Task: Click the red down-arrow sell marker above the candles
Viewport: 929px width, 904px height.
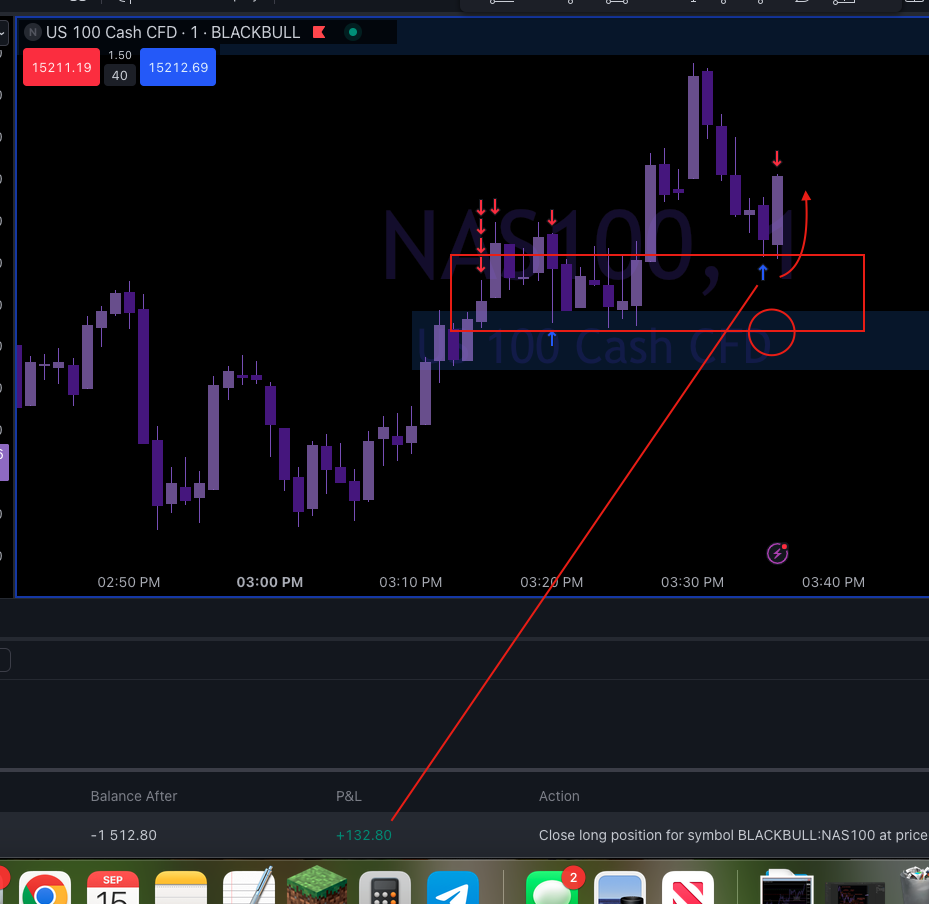Action: (778, 158)
